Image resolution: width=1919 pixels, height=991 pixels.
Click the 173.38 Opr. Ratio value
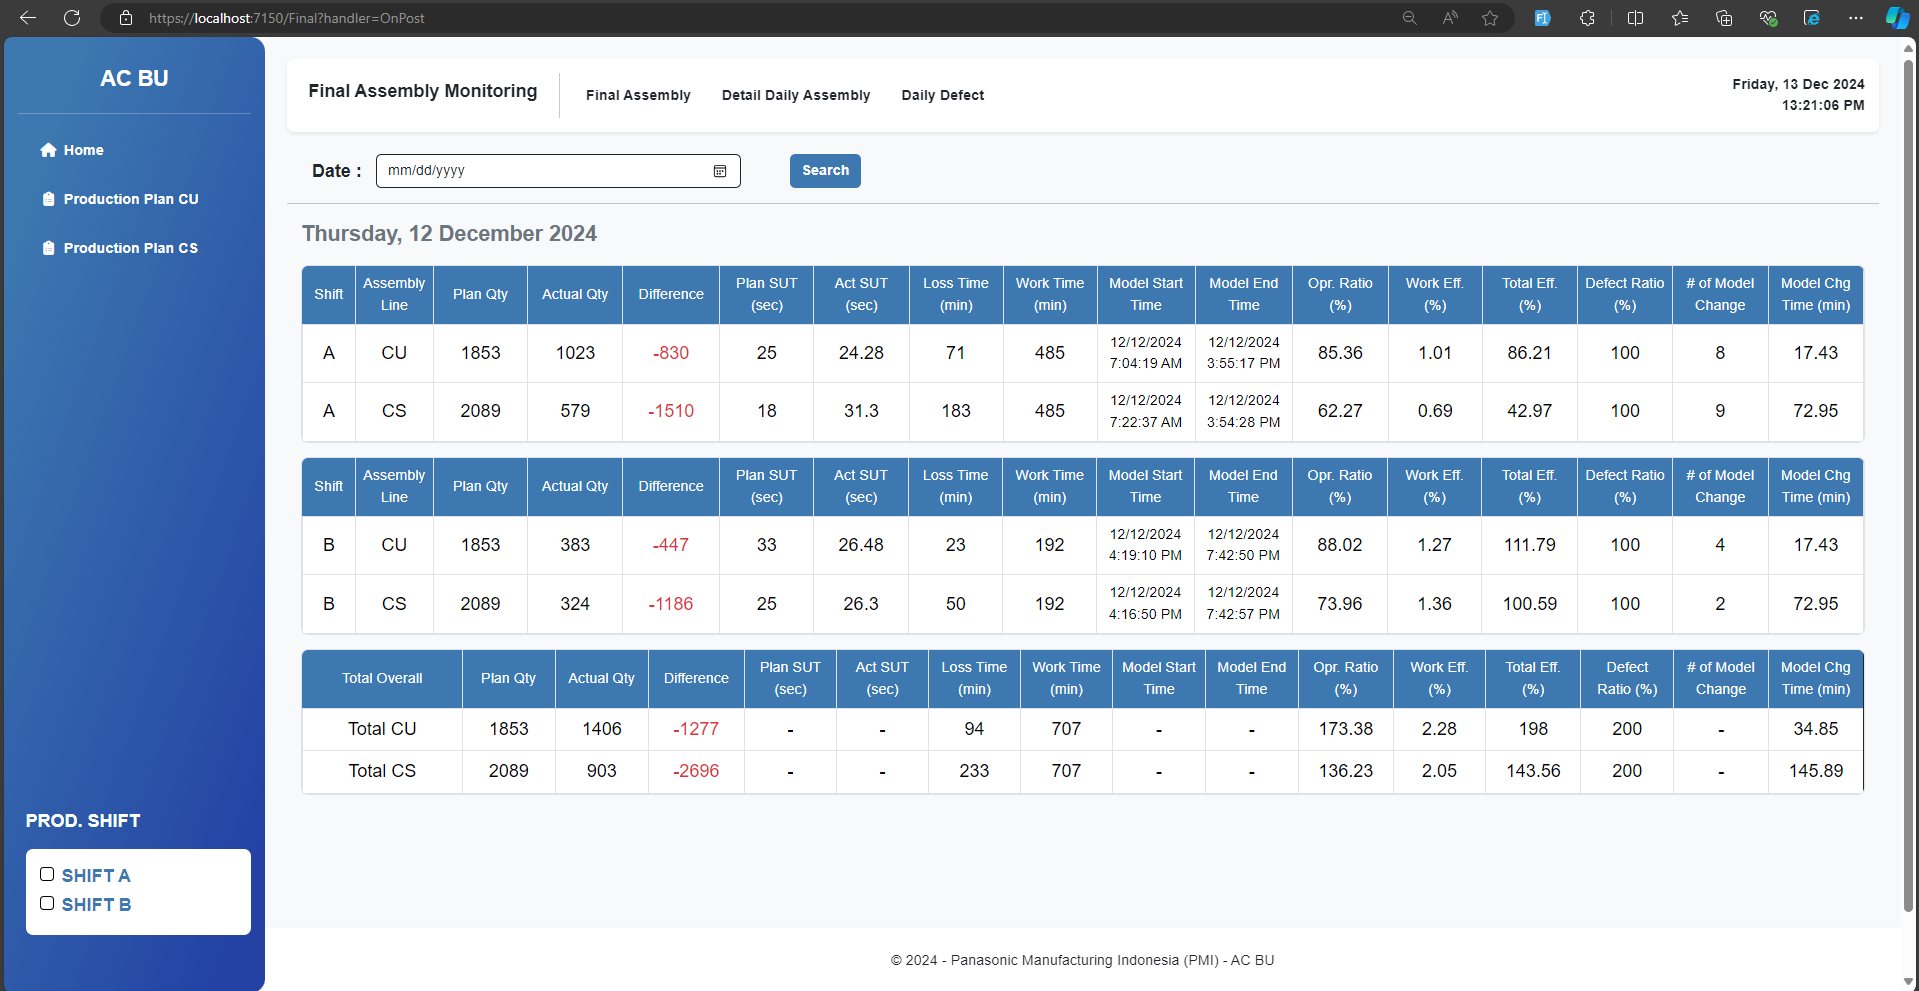click(x=1346, y=729)
